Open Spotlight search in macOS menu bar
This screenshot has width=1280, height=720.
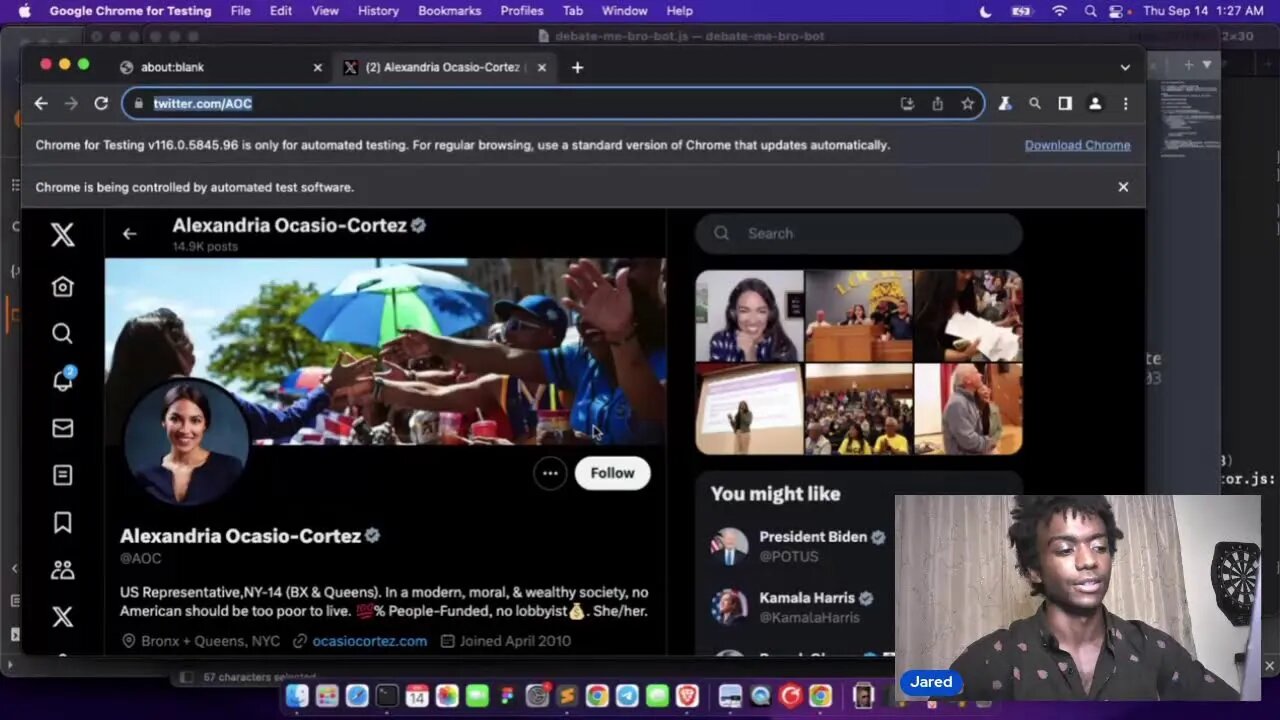click(x=1090, y=11)
